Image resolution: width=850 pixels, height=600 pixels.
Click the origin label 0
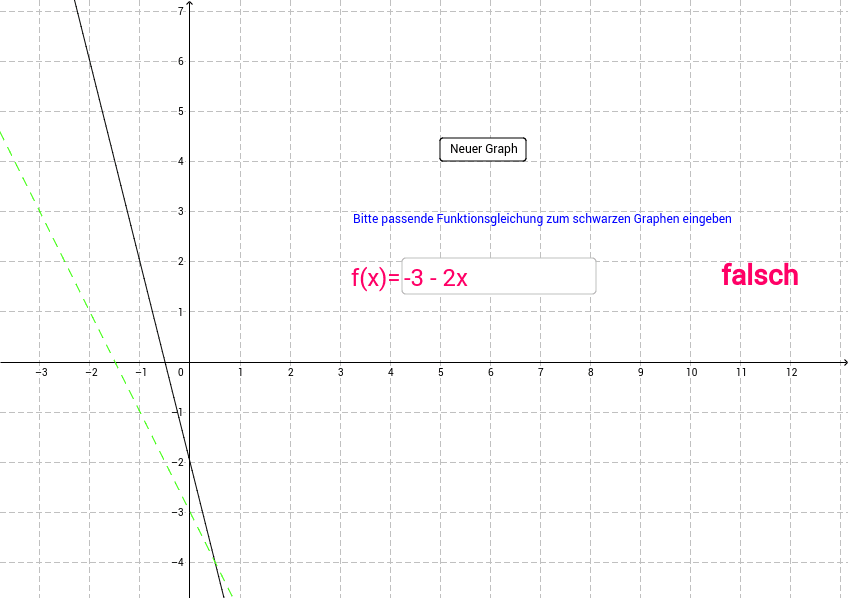click(181, 372)
